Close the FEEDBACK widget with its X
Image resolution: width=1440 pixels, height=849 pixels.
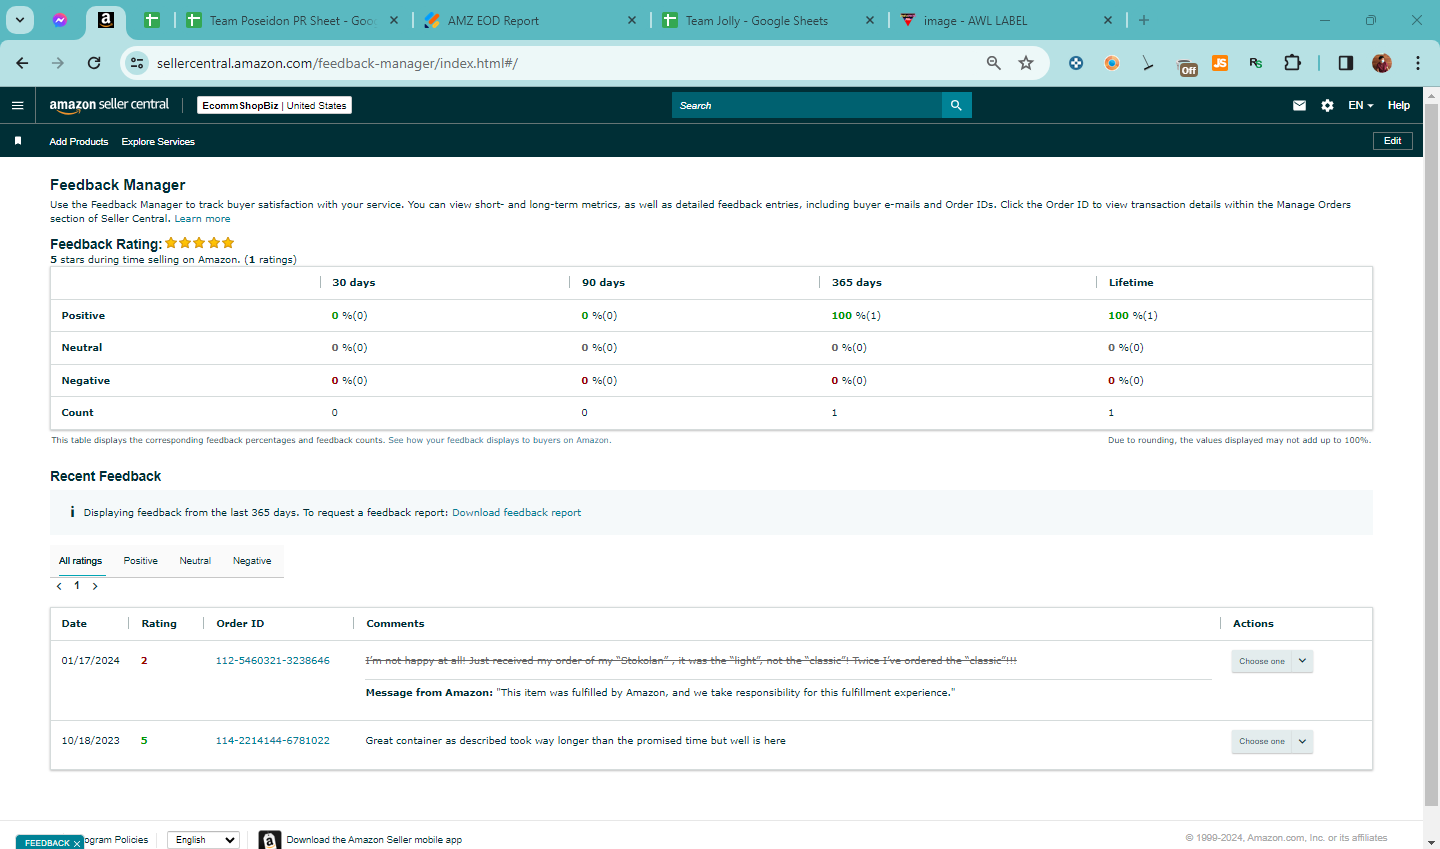(x=77, y=844)
